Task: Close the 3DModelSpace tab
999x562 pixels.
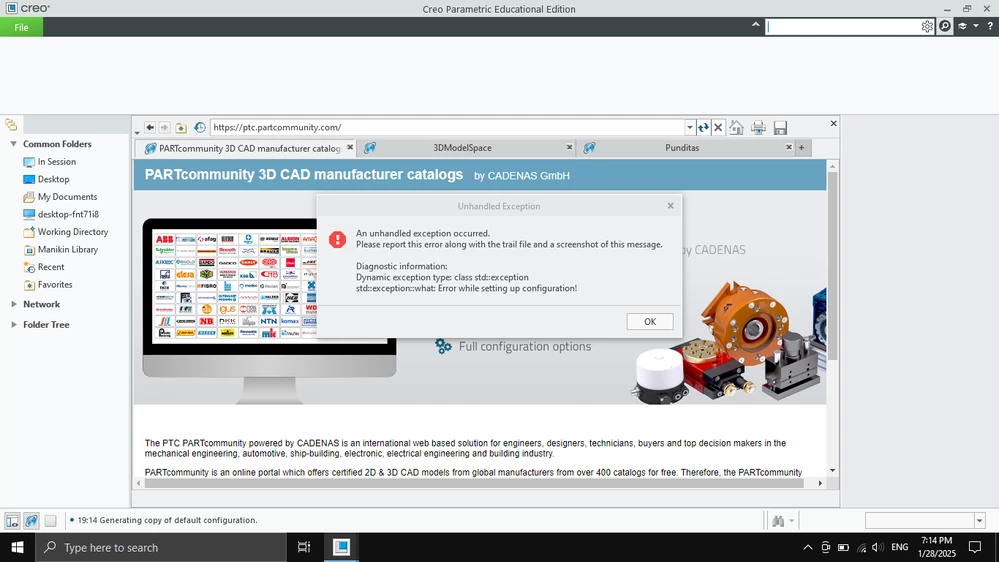Action: 570,147
